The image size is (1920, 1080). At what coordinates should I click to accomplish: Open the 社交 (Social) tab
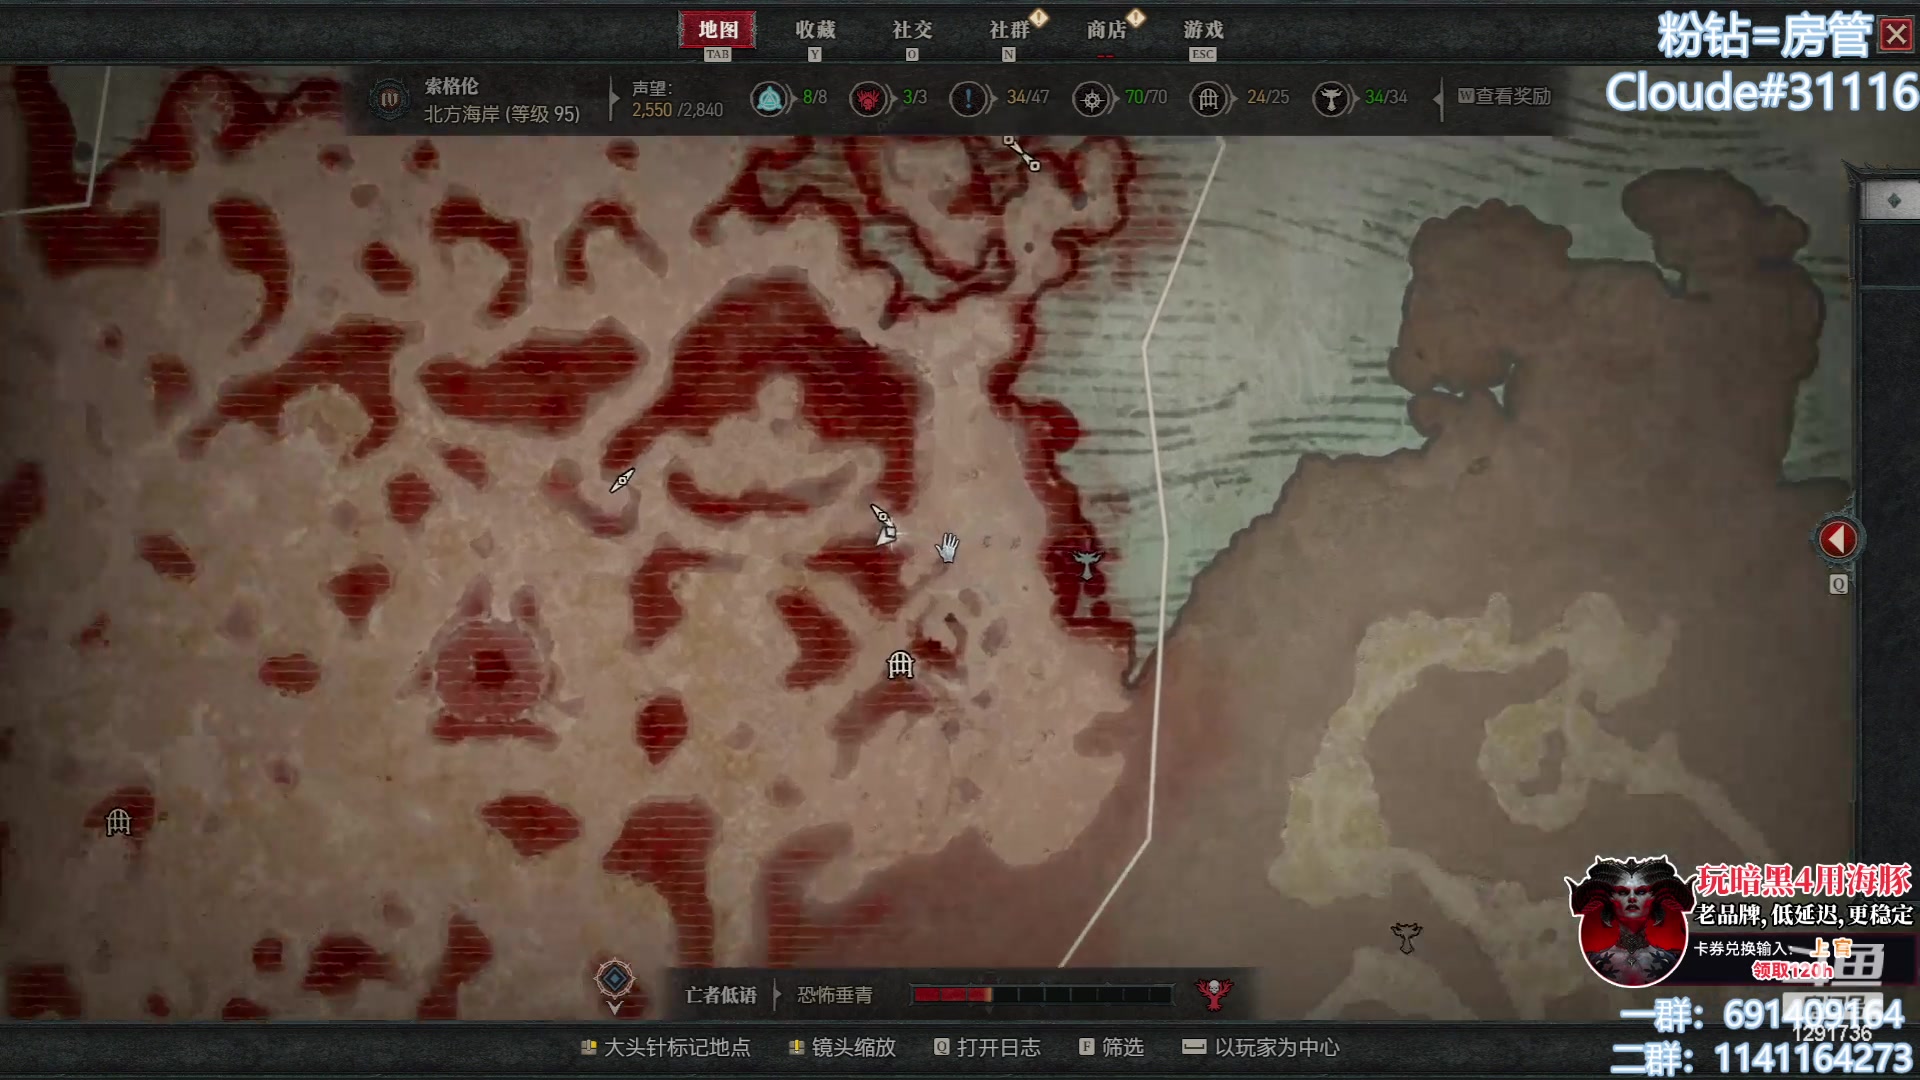point(912,30)
